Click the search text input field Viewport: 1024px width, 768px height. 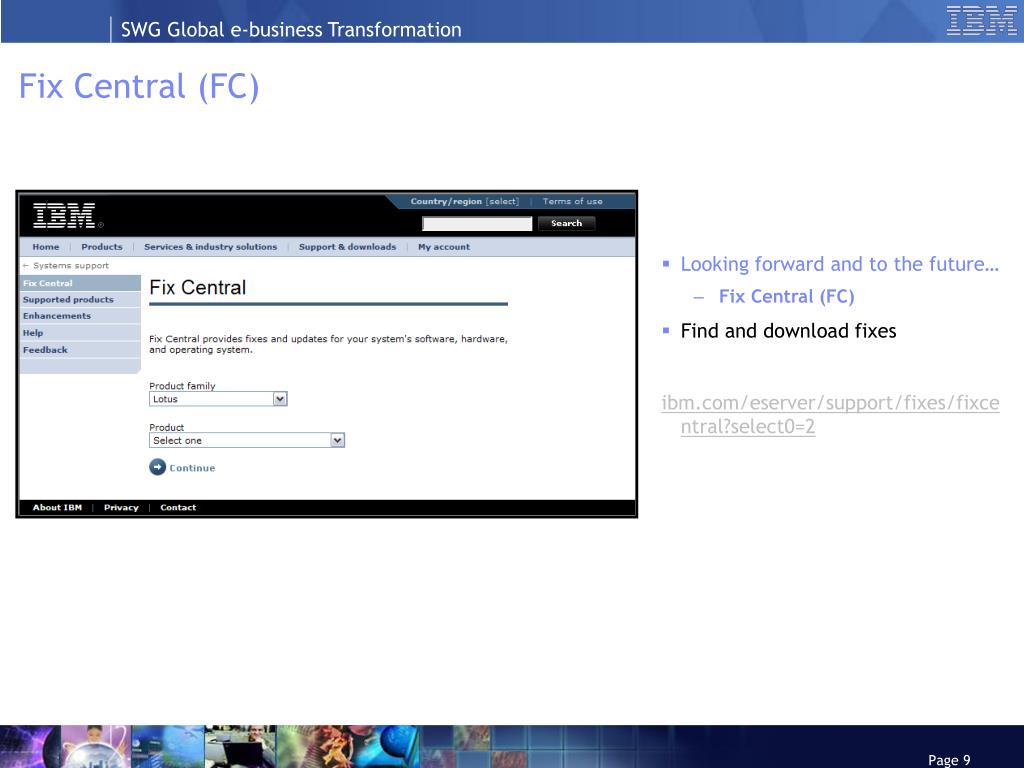coord(477,224)
